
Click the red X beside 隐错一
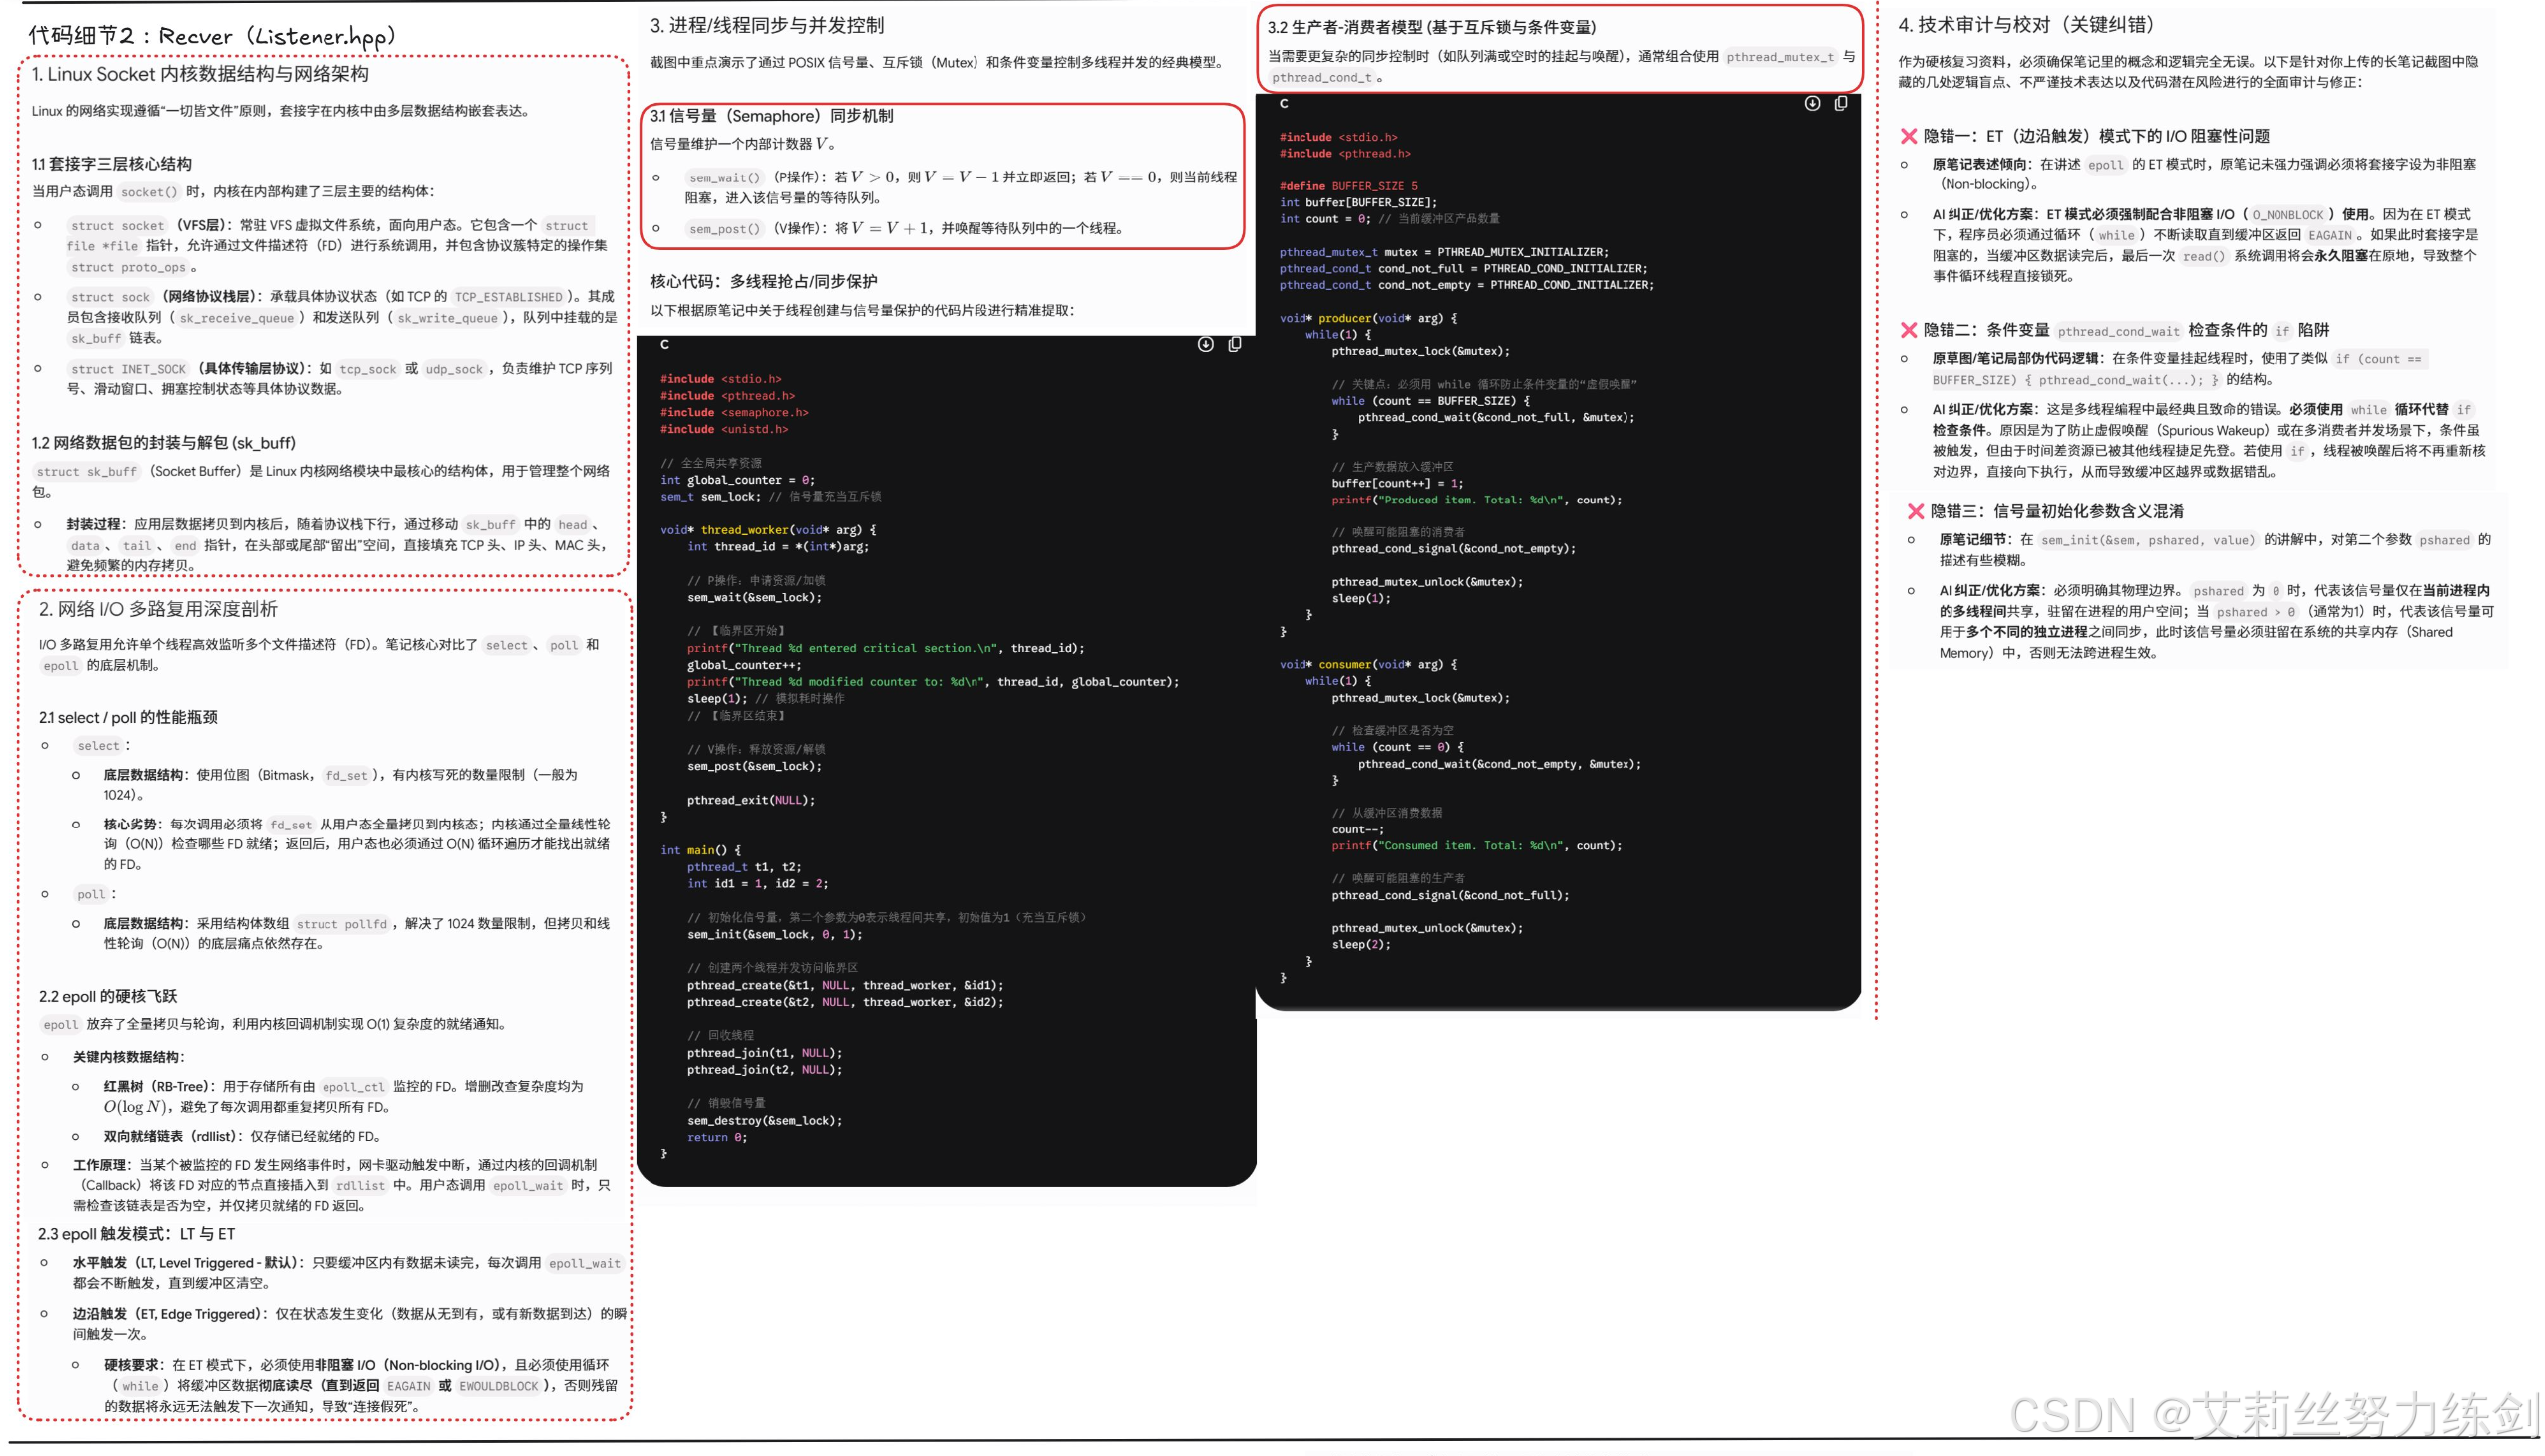coord(1908,137)
